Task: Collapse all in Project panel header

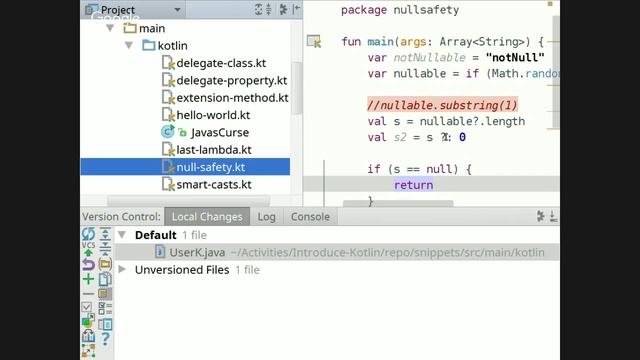Action: pyautogui.click(x=269, y=9)
